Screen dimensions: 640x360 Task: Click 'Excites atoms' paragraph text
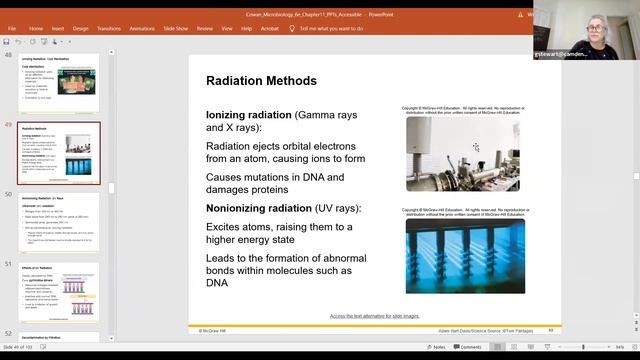279,233
